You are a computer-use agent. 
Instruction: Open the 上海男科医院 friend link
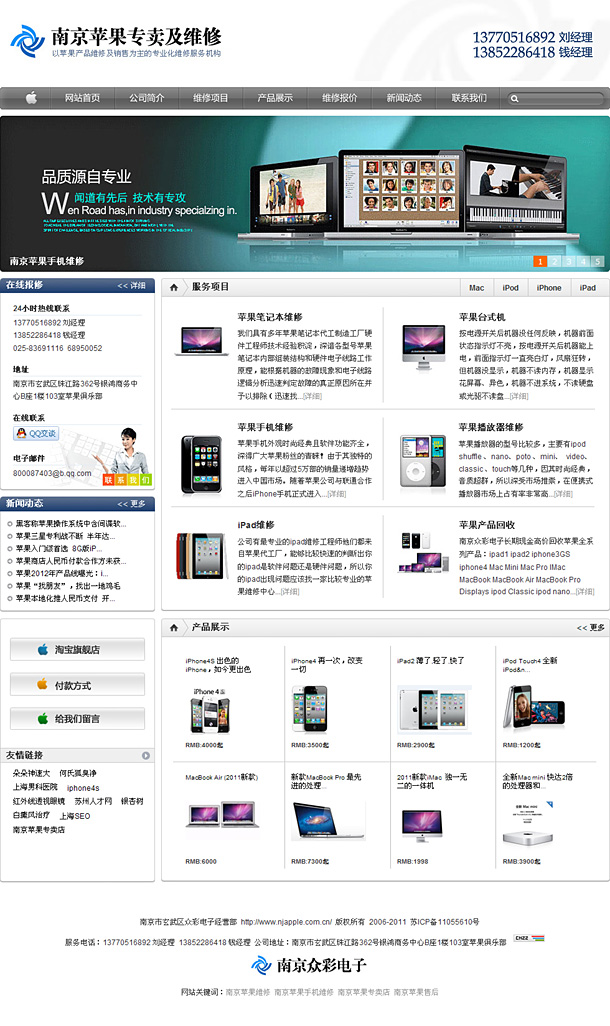pyautogui.click(x=35, y=787)
